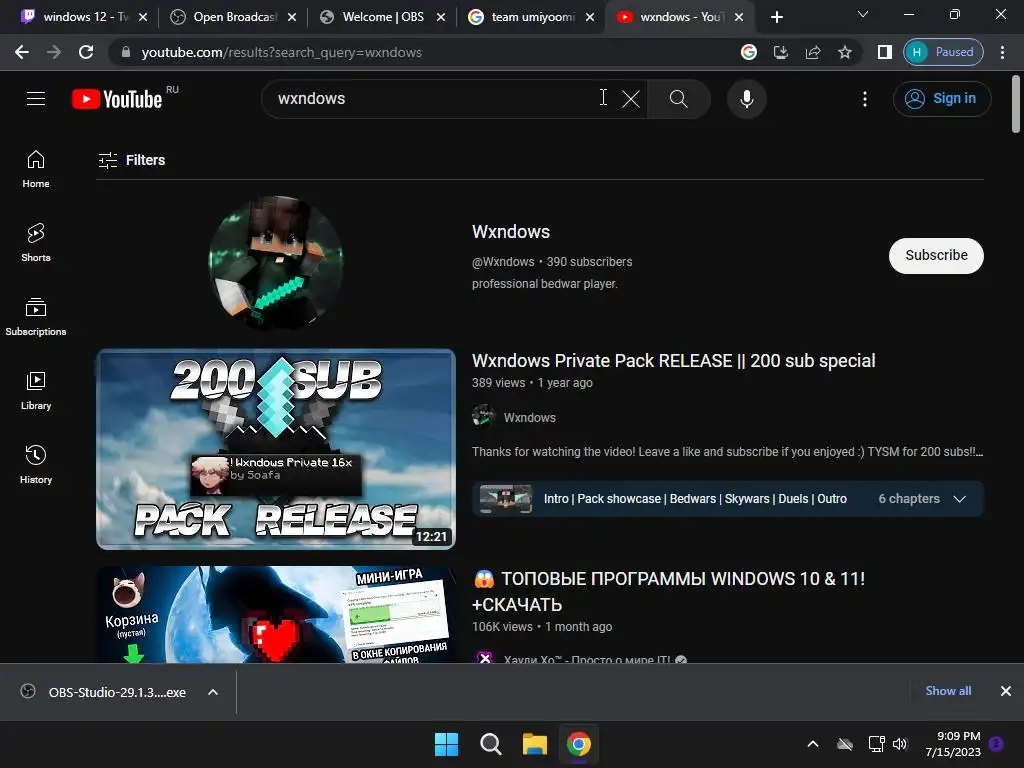The image size is (1024, 768).
Task: Go back with the browser back arrow
Action: pyautogui.click(x=22, y=52)
